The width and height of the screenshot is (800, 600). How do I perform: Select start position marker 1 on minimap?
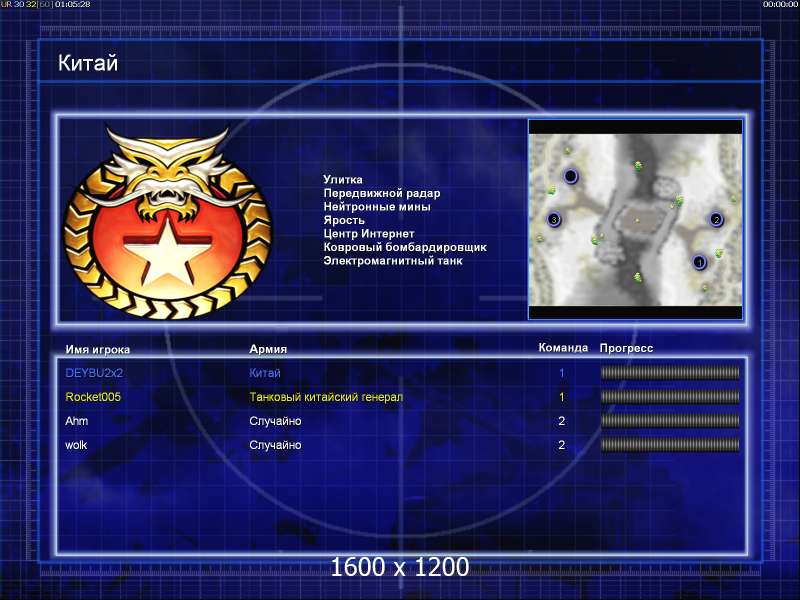click(x=699, y=262)
